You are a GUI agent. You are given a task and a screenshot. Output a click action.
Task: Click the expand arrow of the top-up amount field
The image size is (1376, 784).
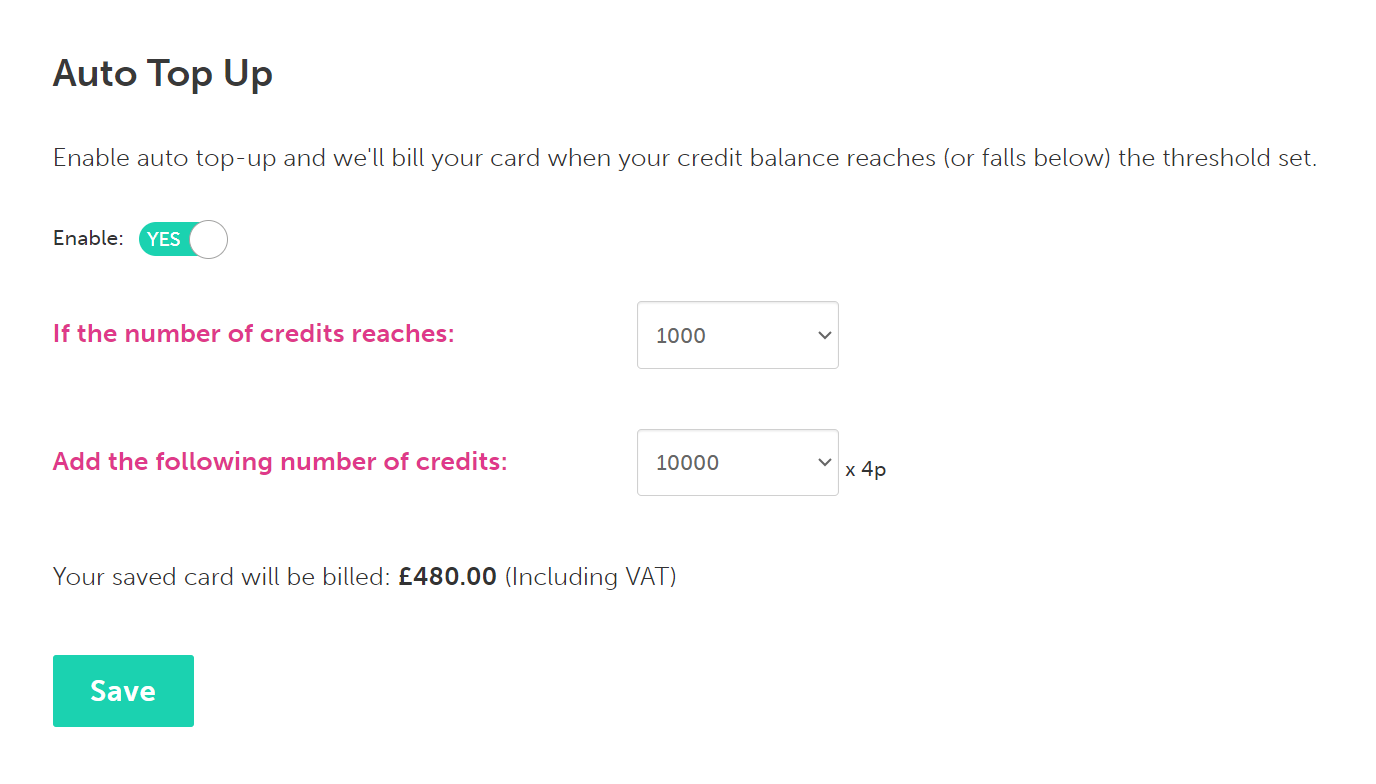(x=824, y=462)
